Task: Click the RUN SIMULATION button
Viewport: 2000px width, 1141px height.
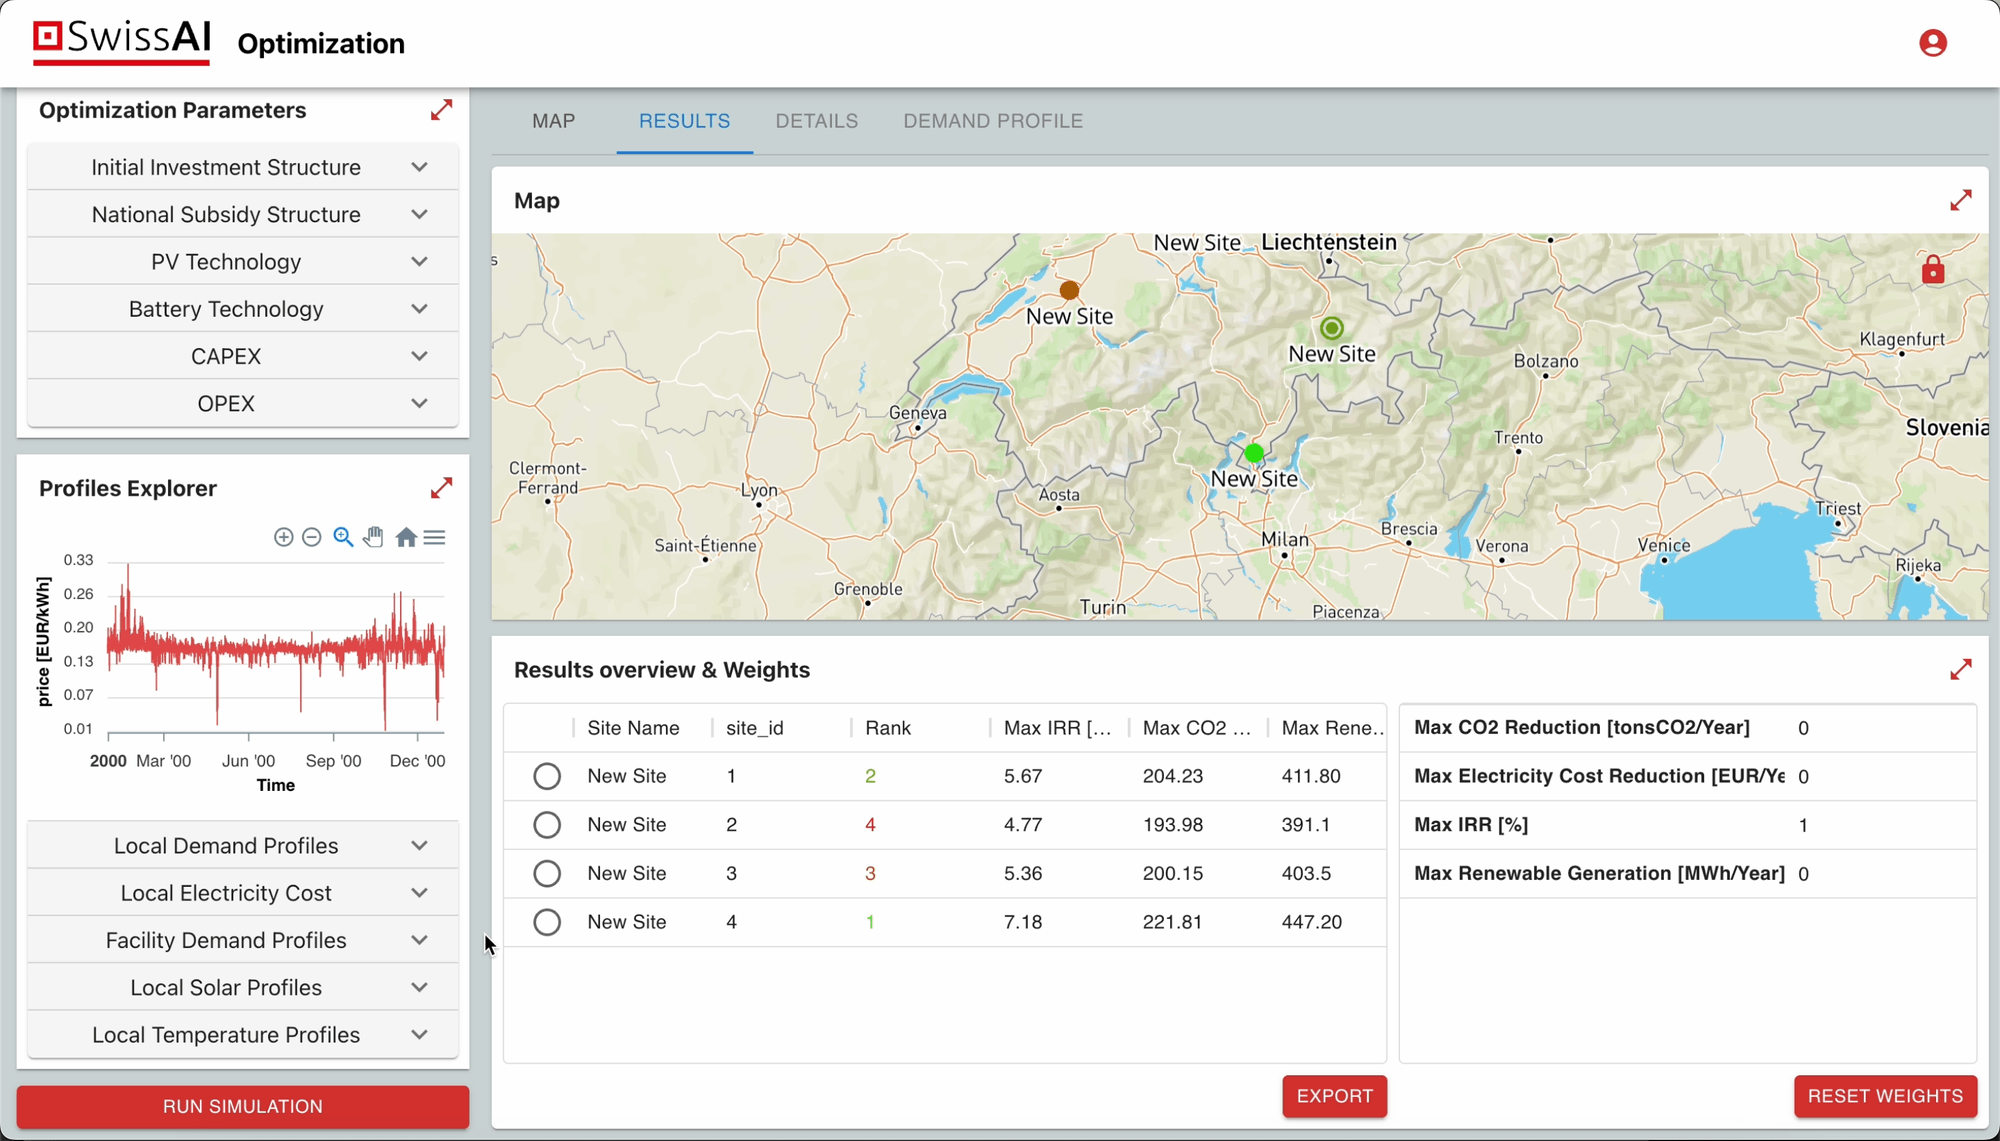Action: coord(242,1106)
